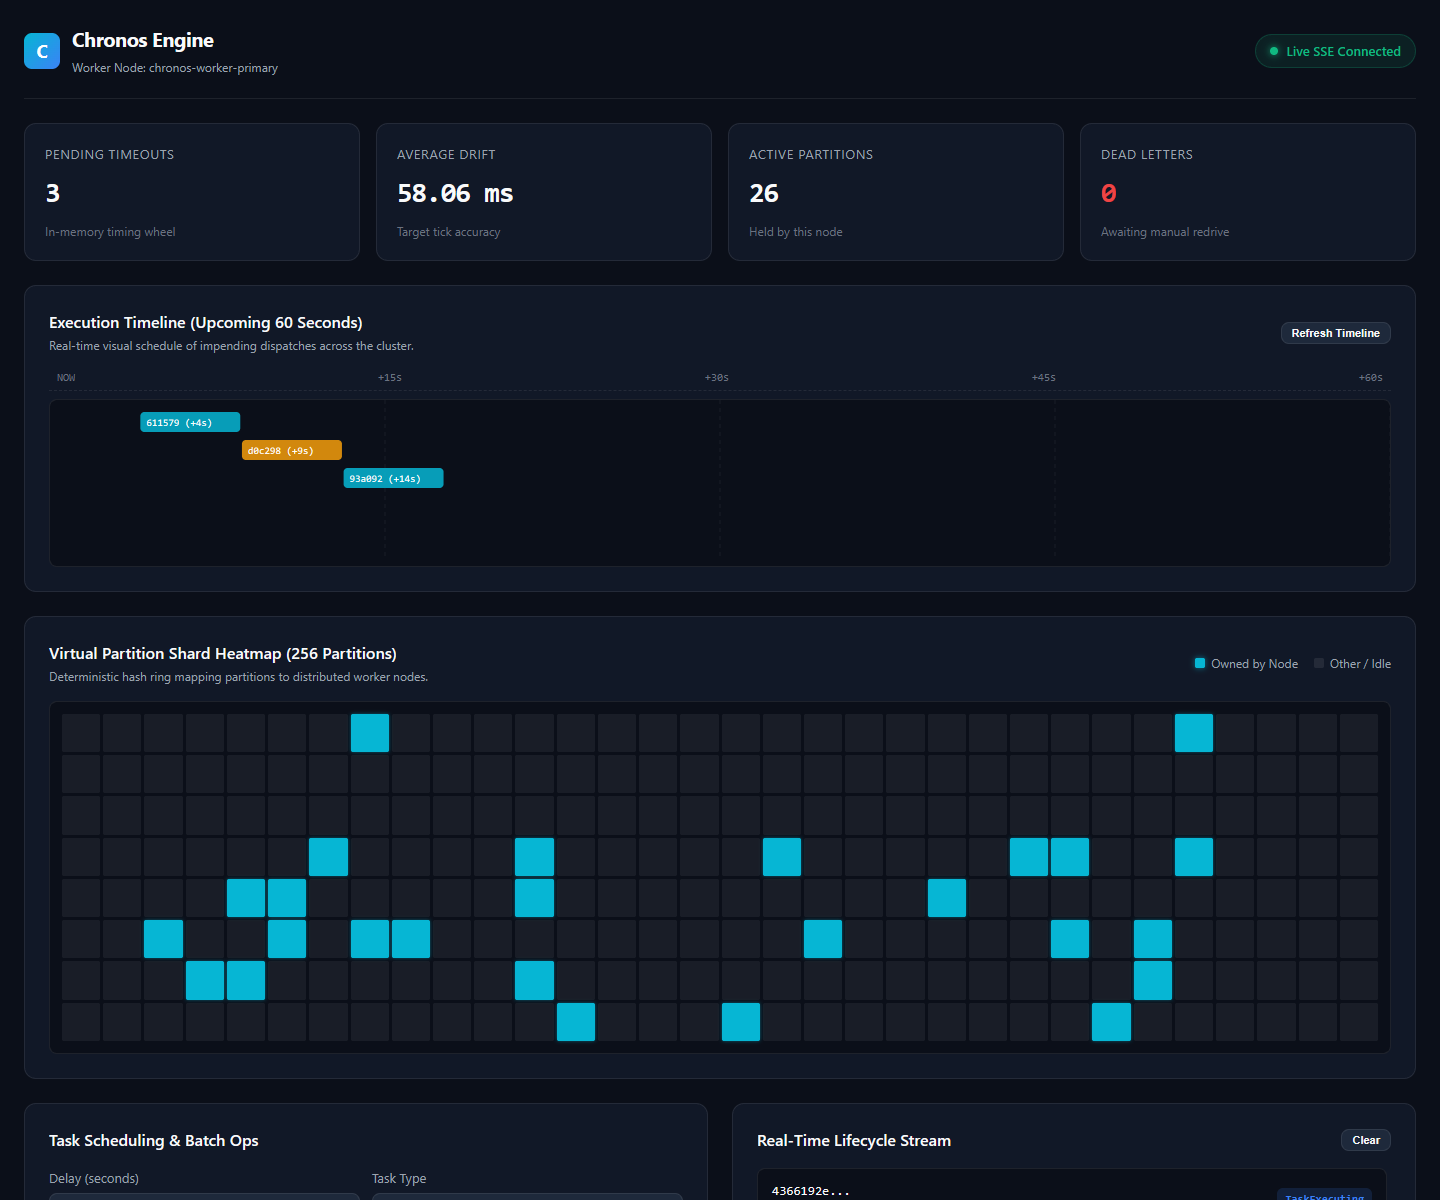Click the rightmost owned cell in heatmap bottom row

[x=1111, y=1022]
